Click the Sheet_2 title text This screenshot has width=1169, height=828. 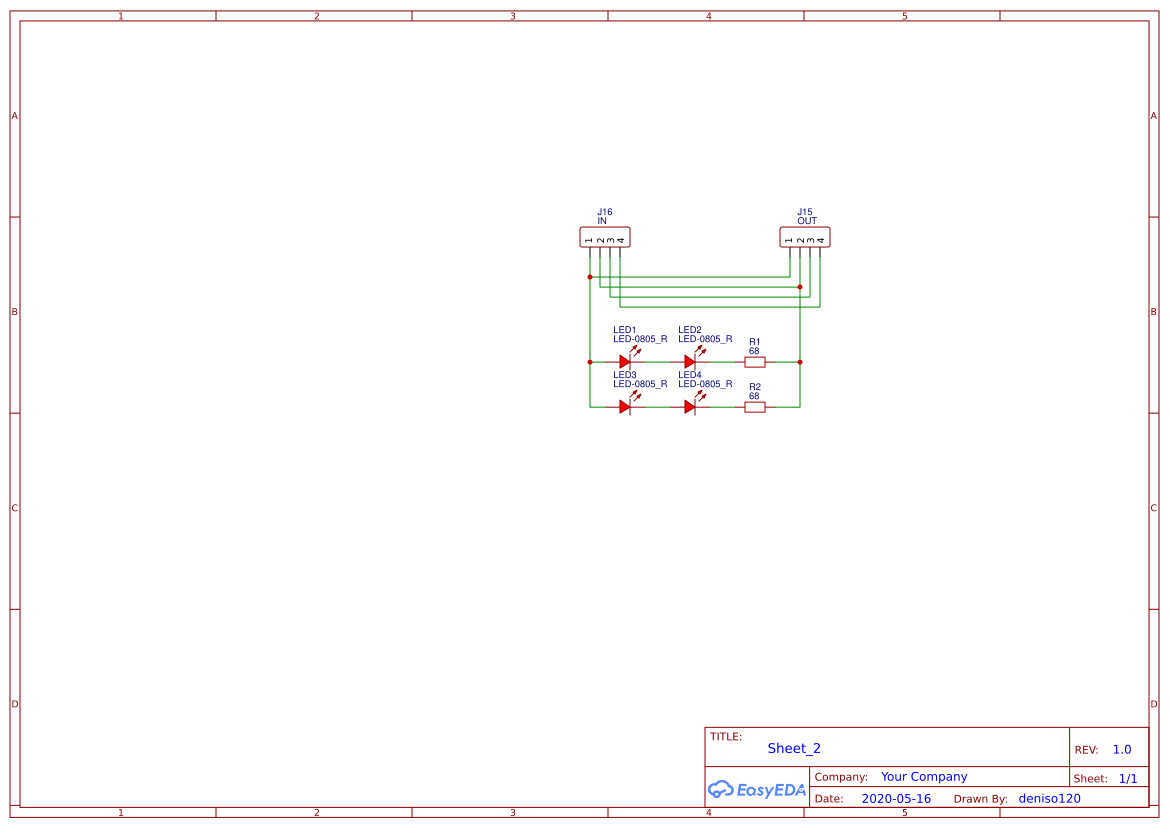coord(793,748)
